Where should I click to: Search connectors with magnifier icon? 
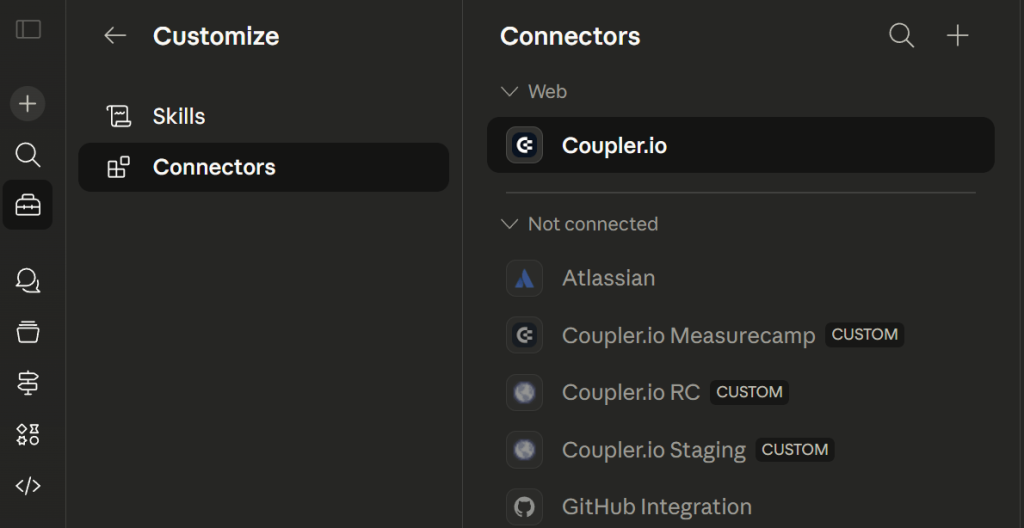click(901, 36)
